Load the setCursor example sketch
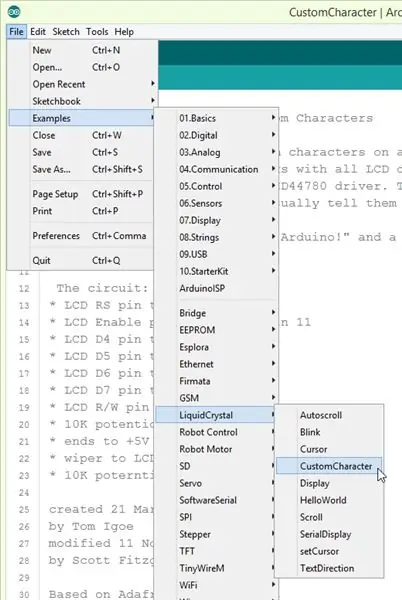Screen dimensions: 402x600 (x=329, y=551)
